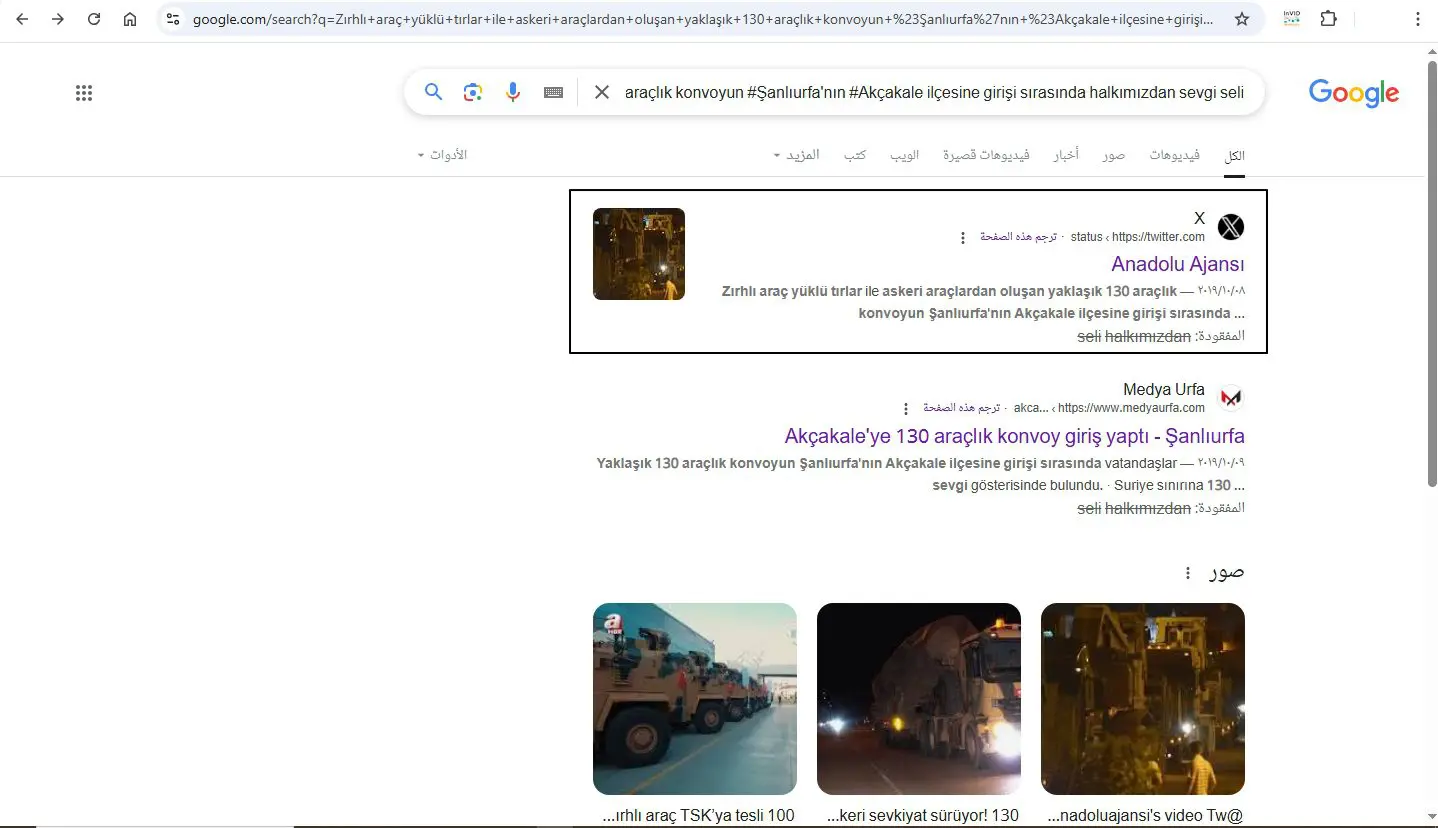Click the Medya Urfa site favicon
The width and height of the screenshot is (1438, 828).
pyautogui.click(x=1231, y=398)
